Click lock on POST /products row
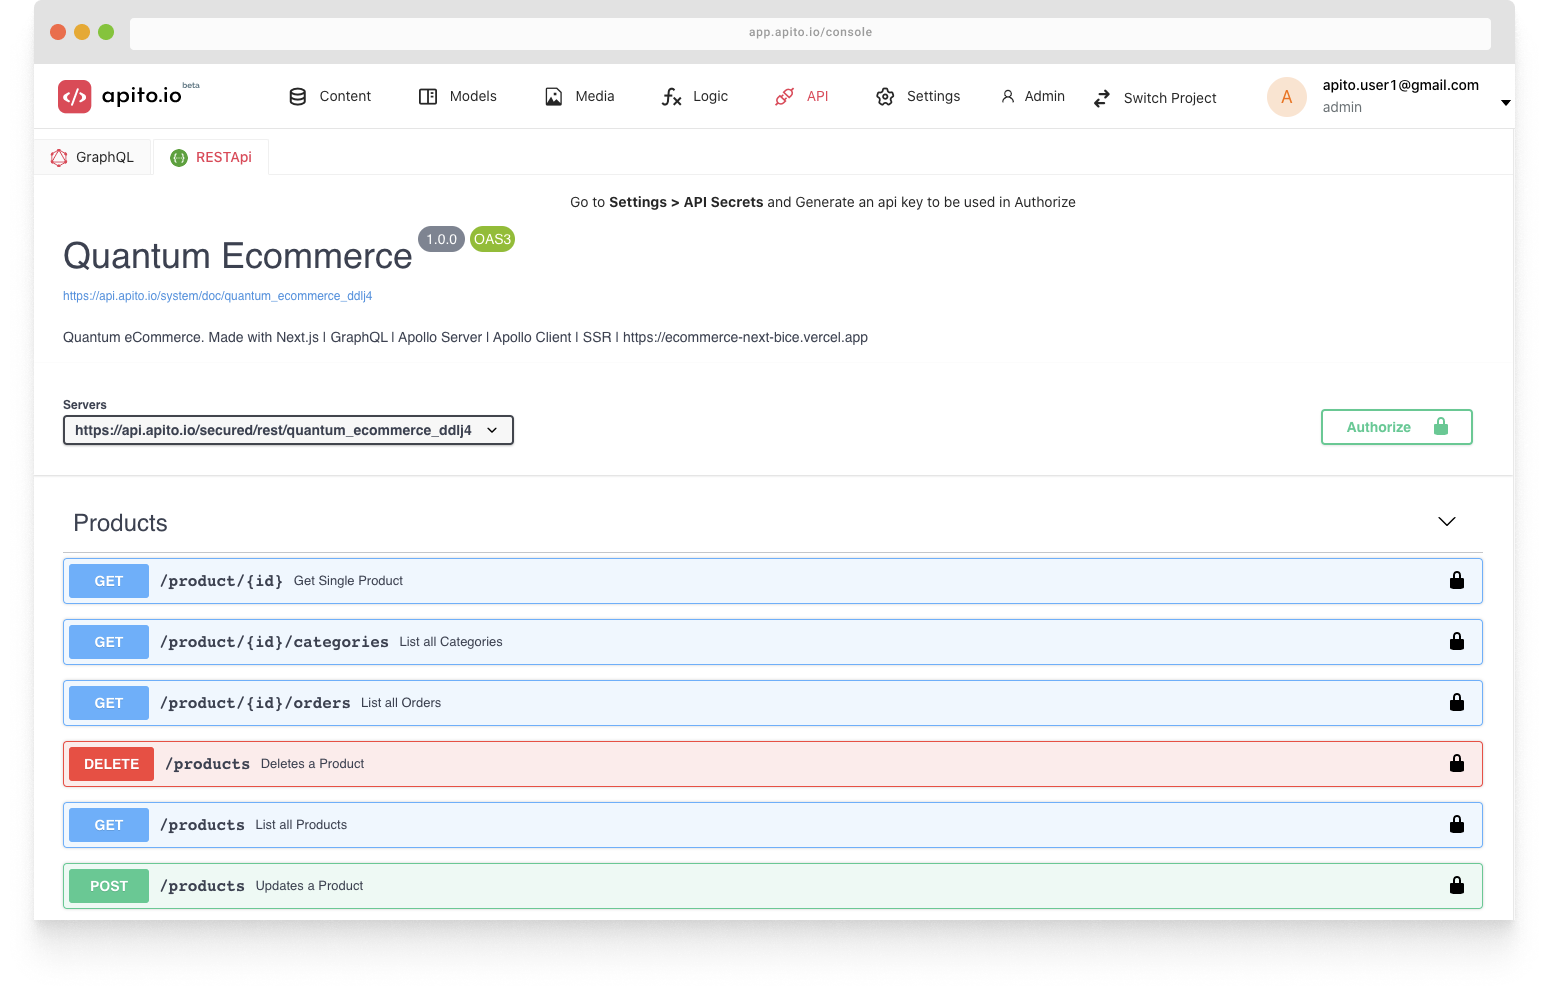 point(1457,886)
